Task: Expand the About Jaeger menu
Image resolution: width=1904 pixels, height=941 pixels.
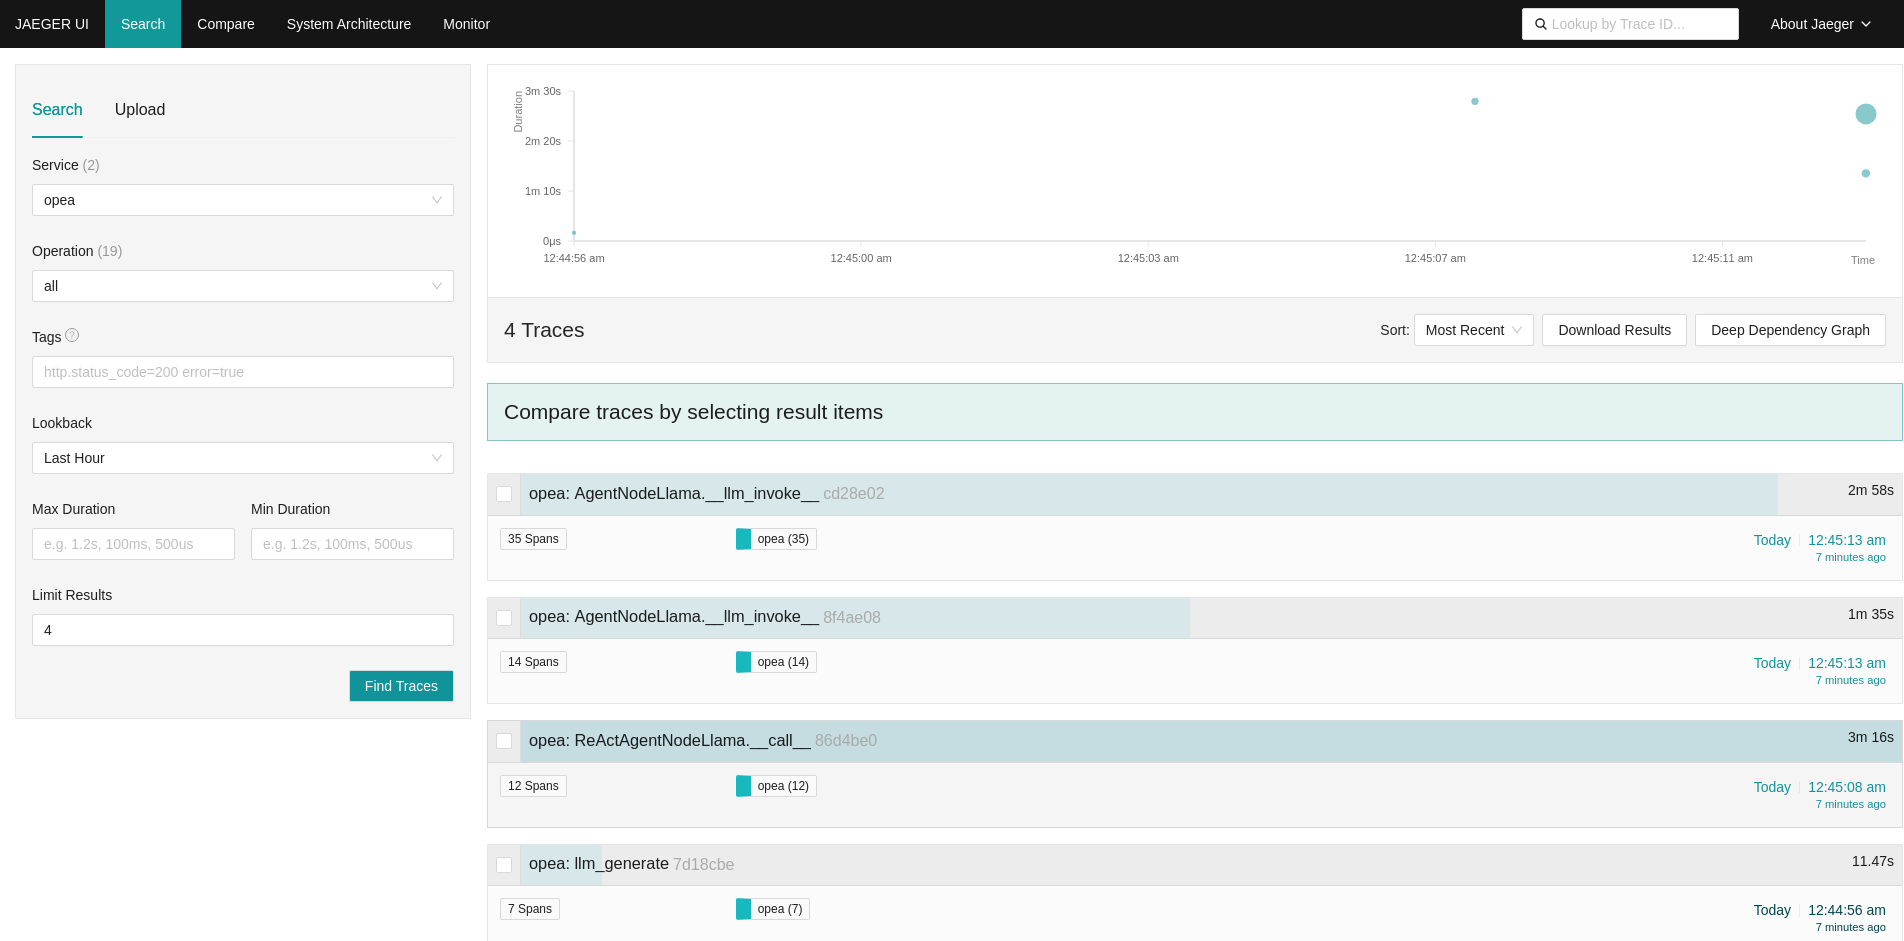Action: tap(1820, 24)
